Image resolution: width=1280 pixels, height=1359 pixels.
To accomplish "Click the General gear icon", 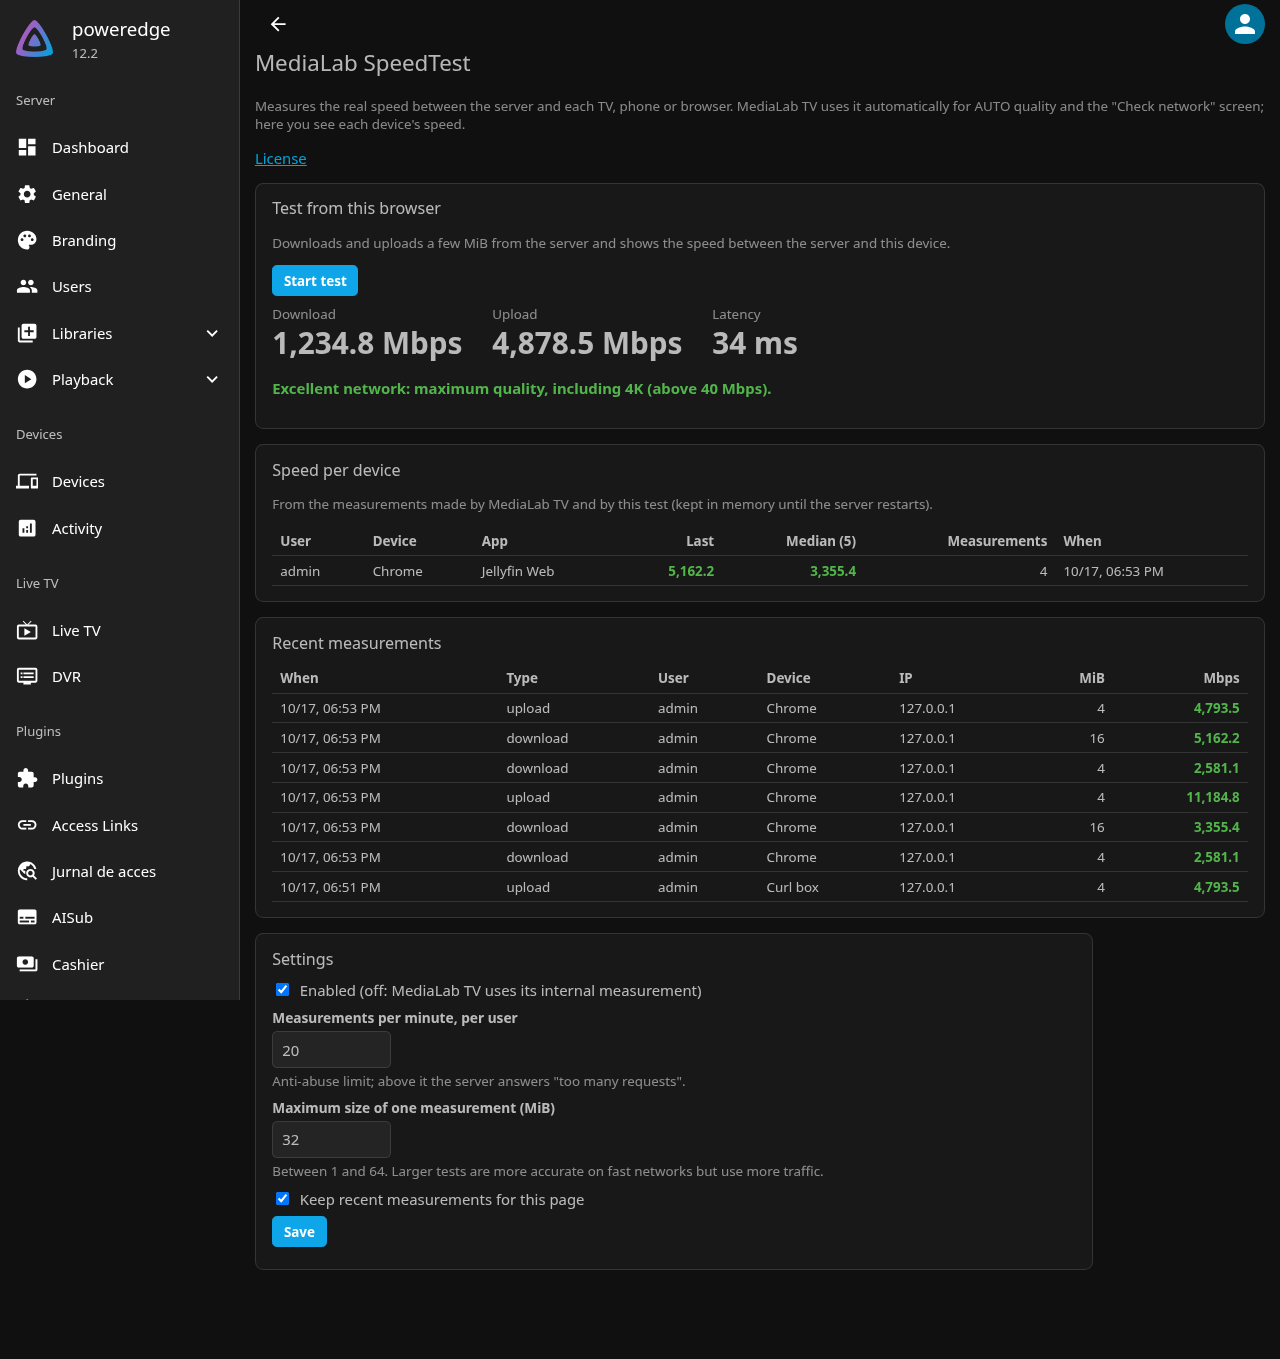I will click(x=27, y=194).
